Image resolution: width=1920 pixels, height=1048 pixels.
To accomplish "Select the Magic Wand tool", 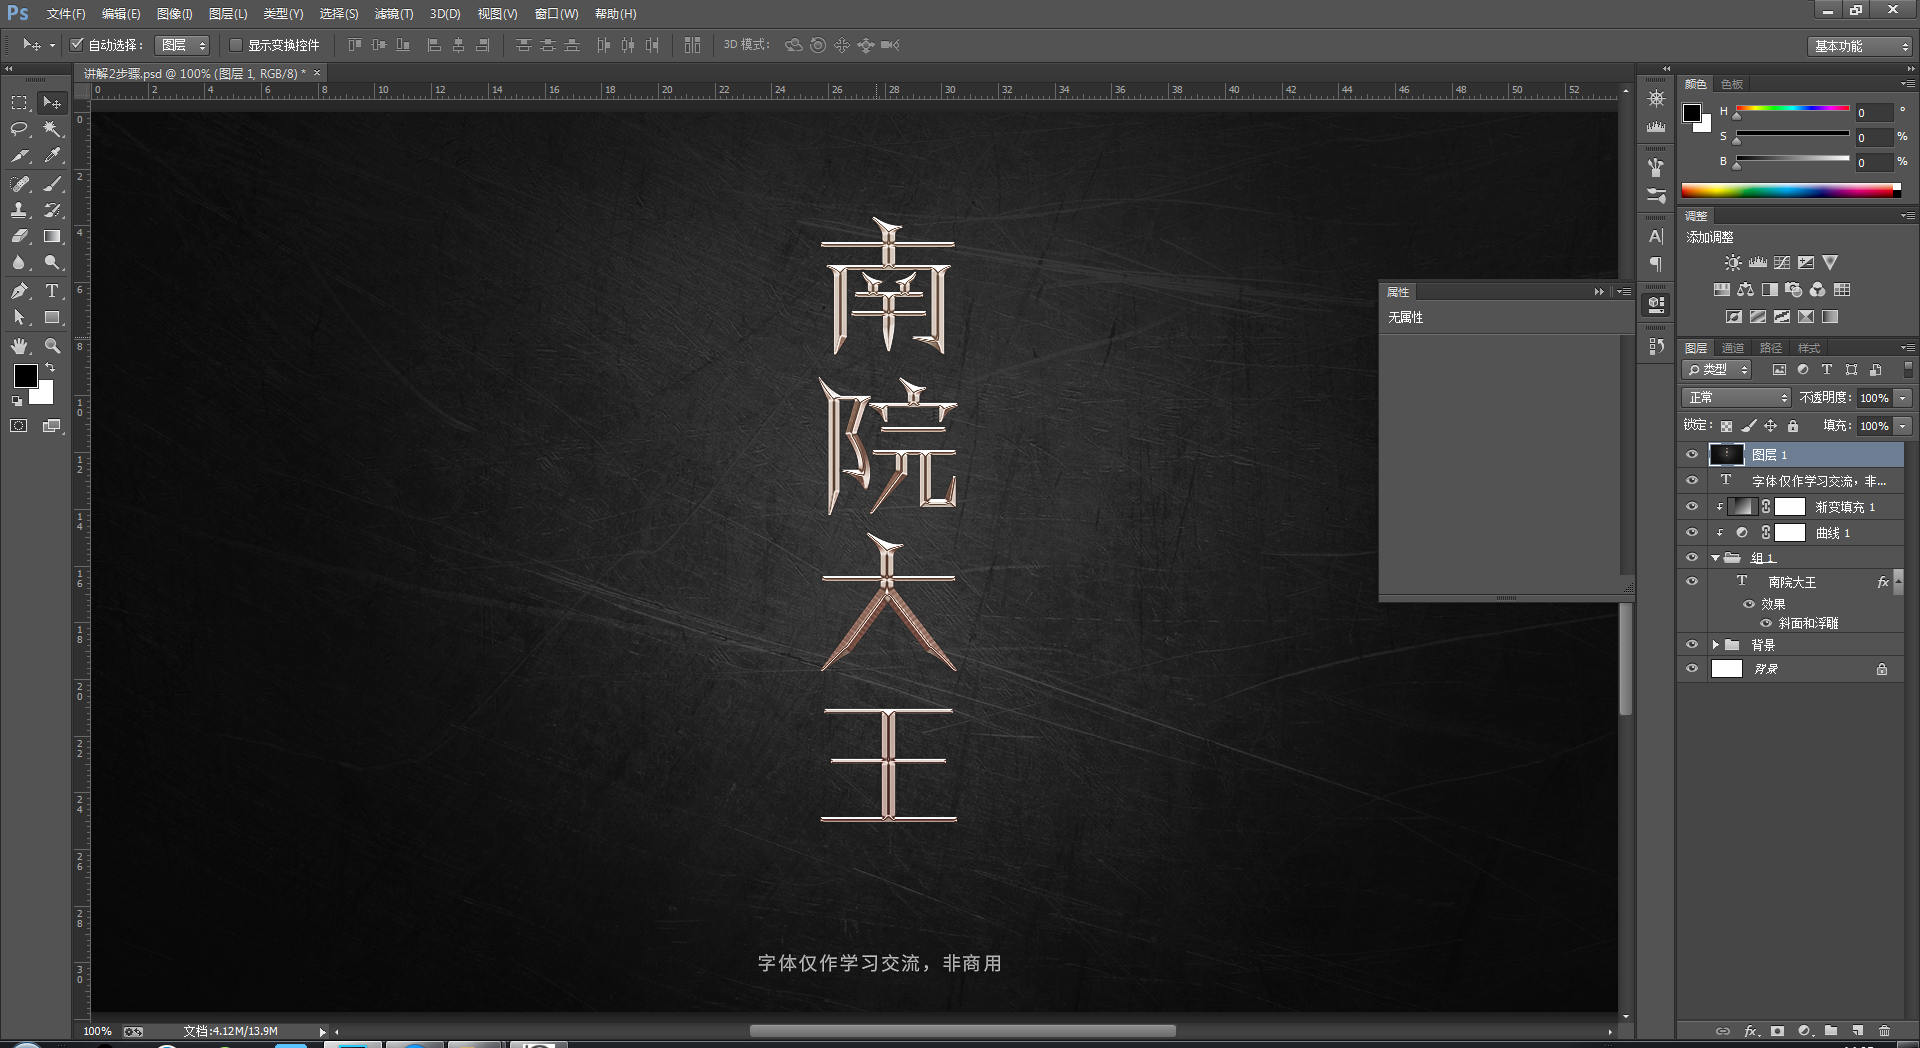I will (x=52, y=129).
